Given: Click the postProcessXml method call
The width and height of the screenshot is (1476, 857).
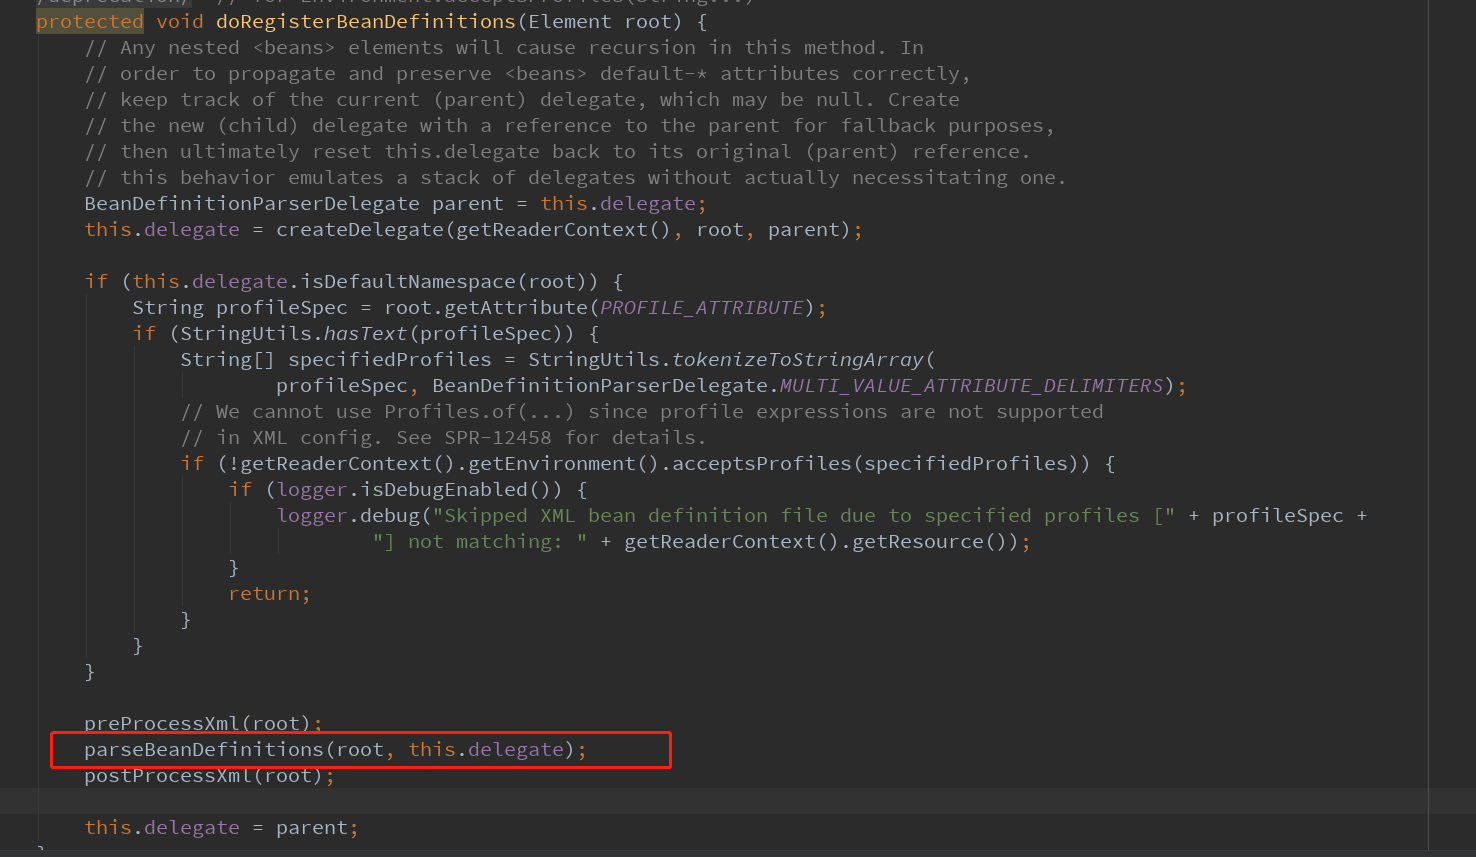Looking at the screenshot, I should coord(168,775).
